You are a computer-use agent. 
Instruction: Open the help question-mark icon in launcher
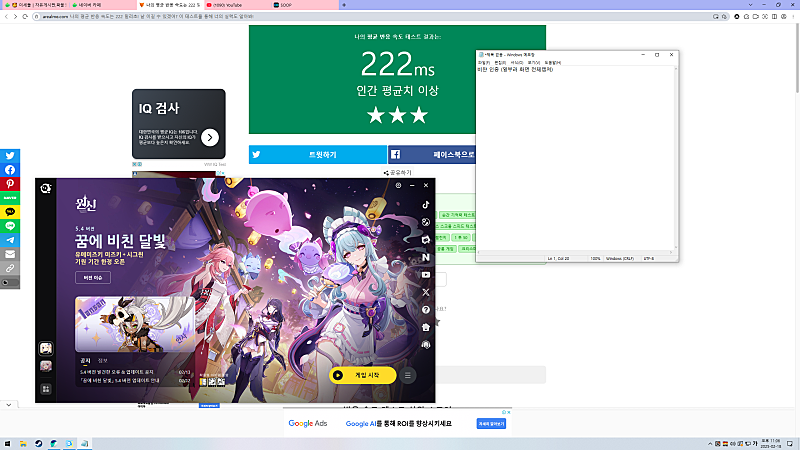point(426,310)
